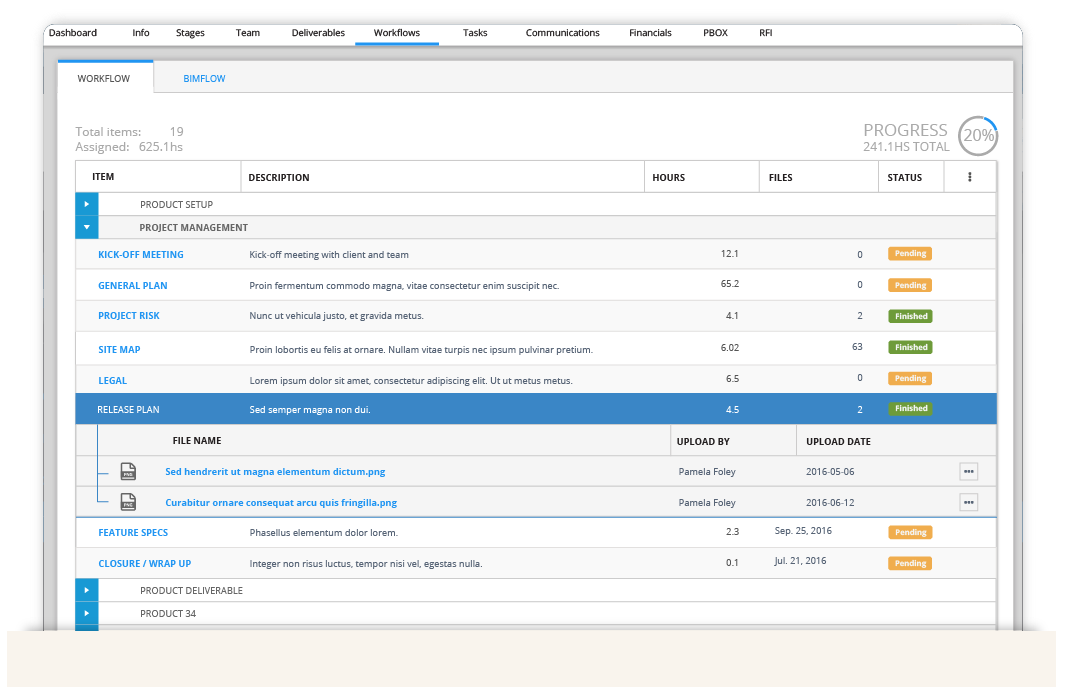The height and width of the screenshot is (687, 1070).
Task: Open the Deliverables tab
Action: tap(318, 33)
